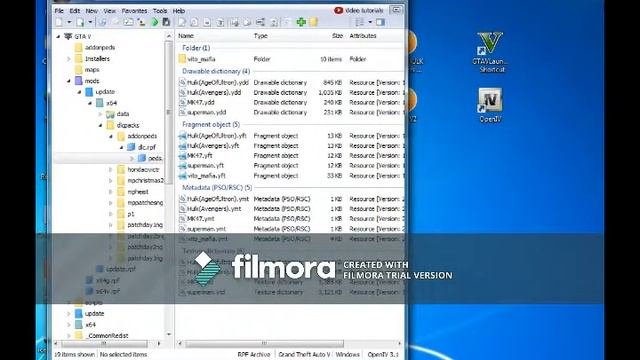Expand the _CommonRedist folder node

coord(69,336)
